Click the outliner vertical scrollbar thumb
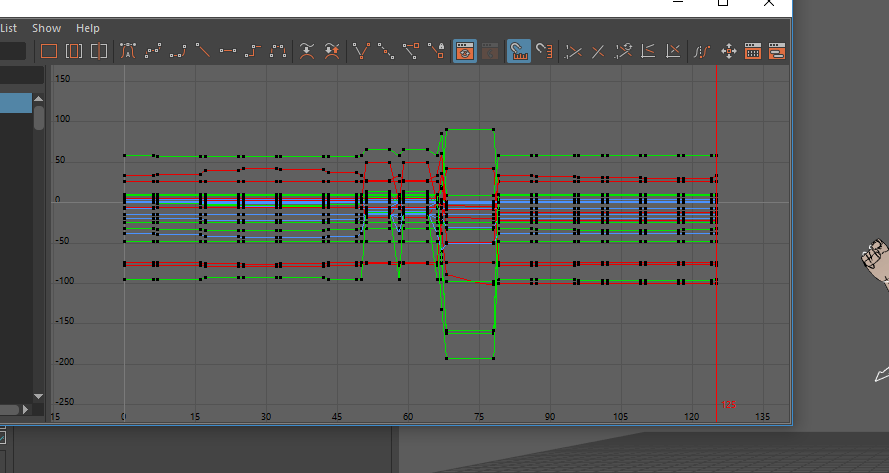Image resolution: width=889 pixels, height=473 pixels. click(x=39, y=118)
